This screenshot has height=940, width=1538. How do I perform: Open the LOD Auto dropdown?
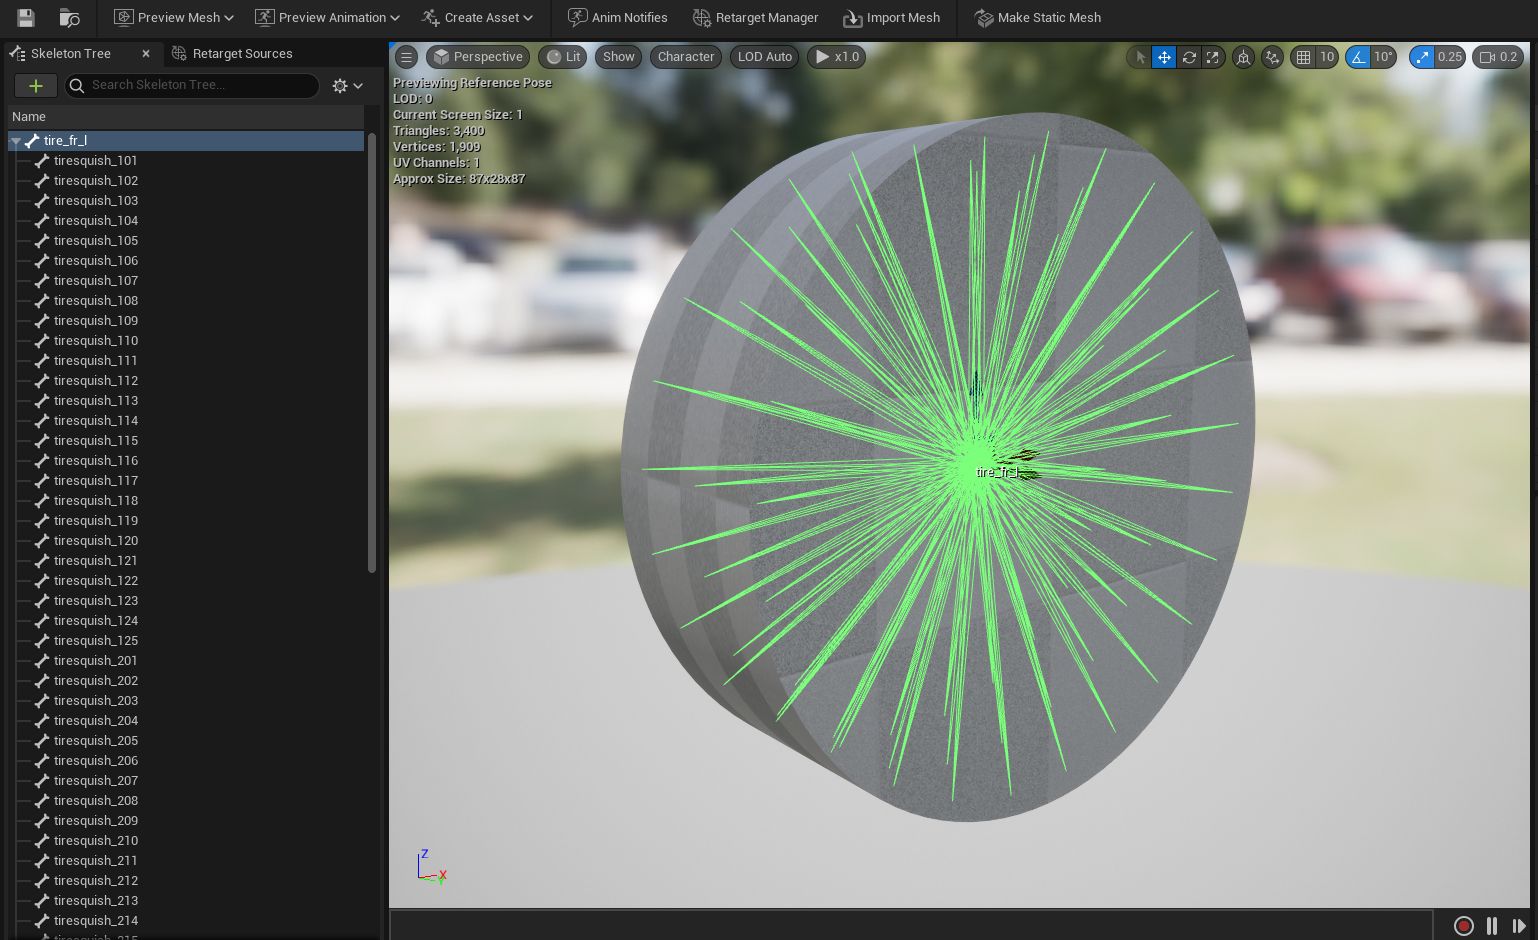click(x=763, y=57)
